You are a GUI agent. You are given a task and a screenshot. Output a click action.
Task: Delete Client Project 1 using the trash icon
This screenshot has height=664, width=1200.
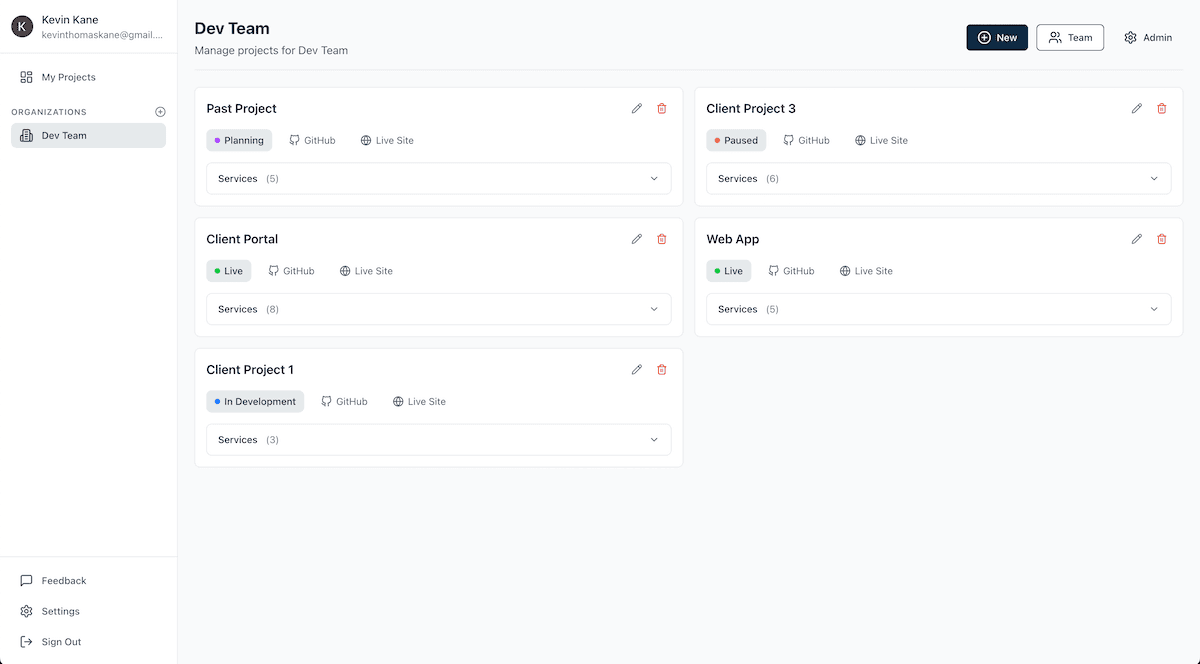(661, 369)
